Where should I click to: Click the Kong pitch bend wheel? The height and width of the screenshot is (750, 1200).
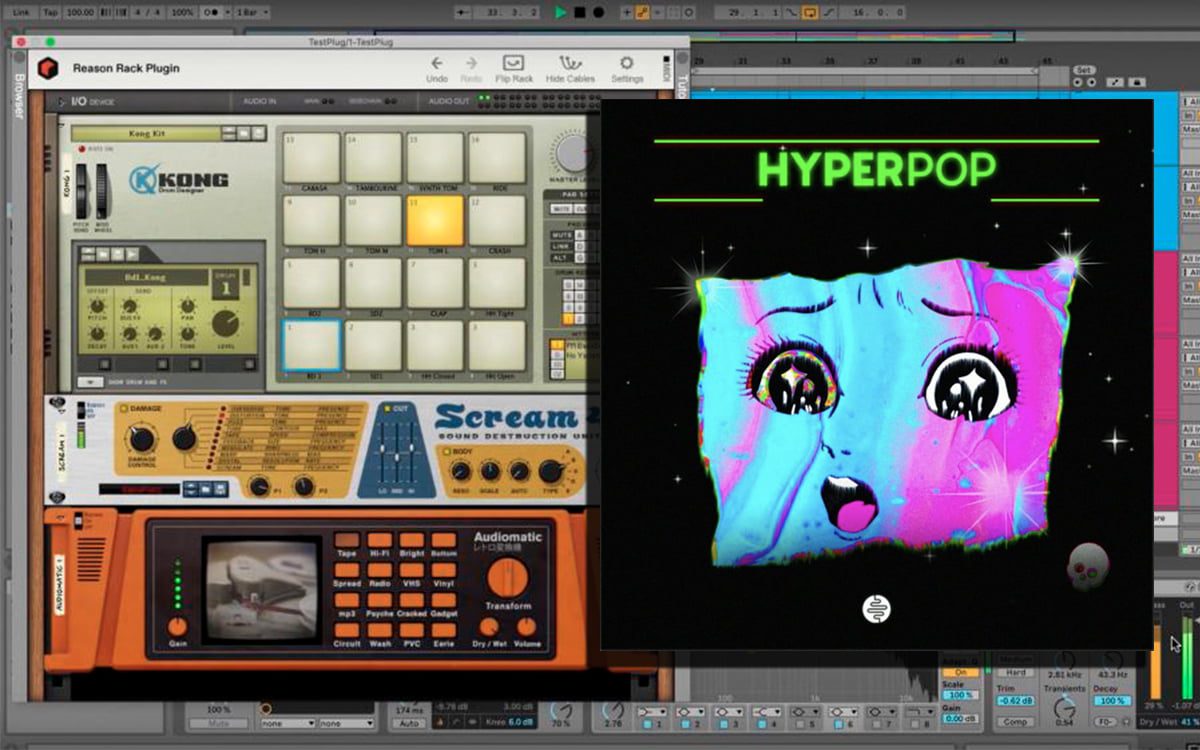point(83,189)
